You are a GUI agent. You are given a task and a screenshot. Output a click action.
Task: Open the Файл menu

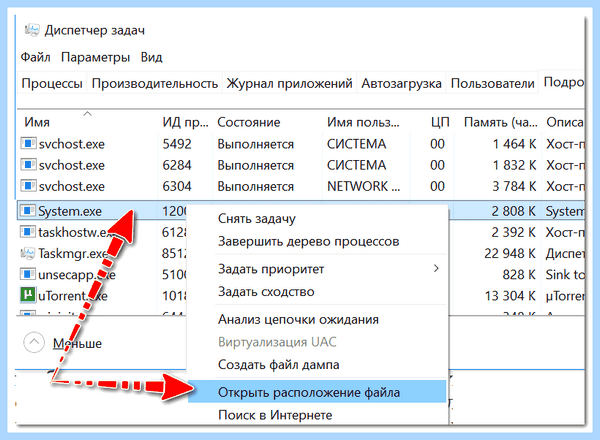35,57
